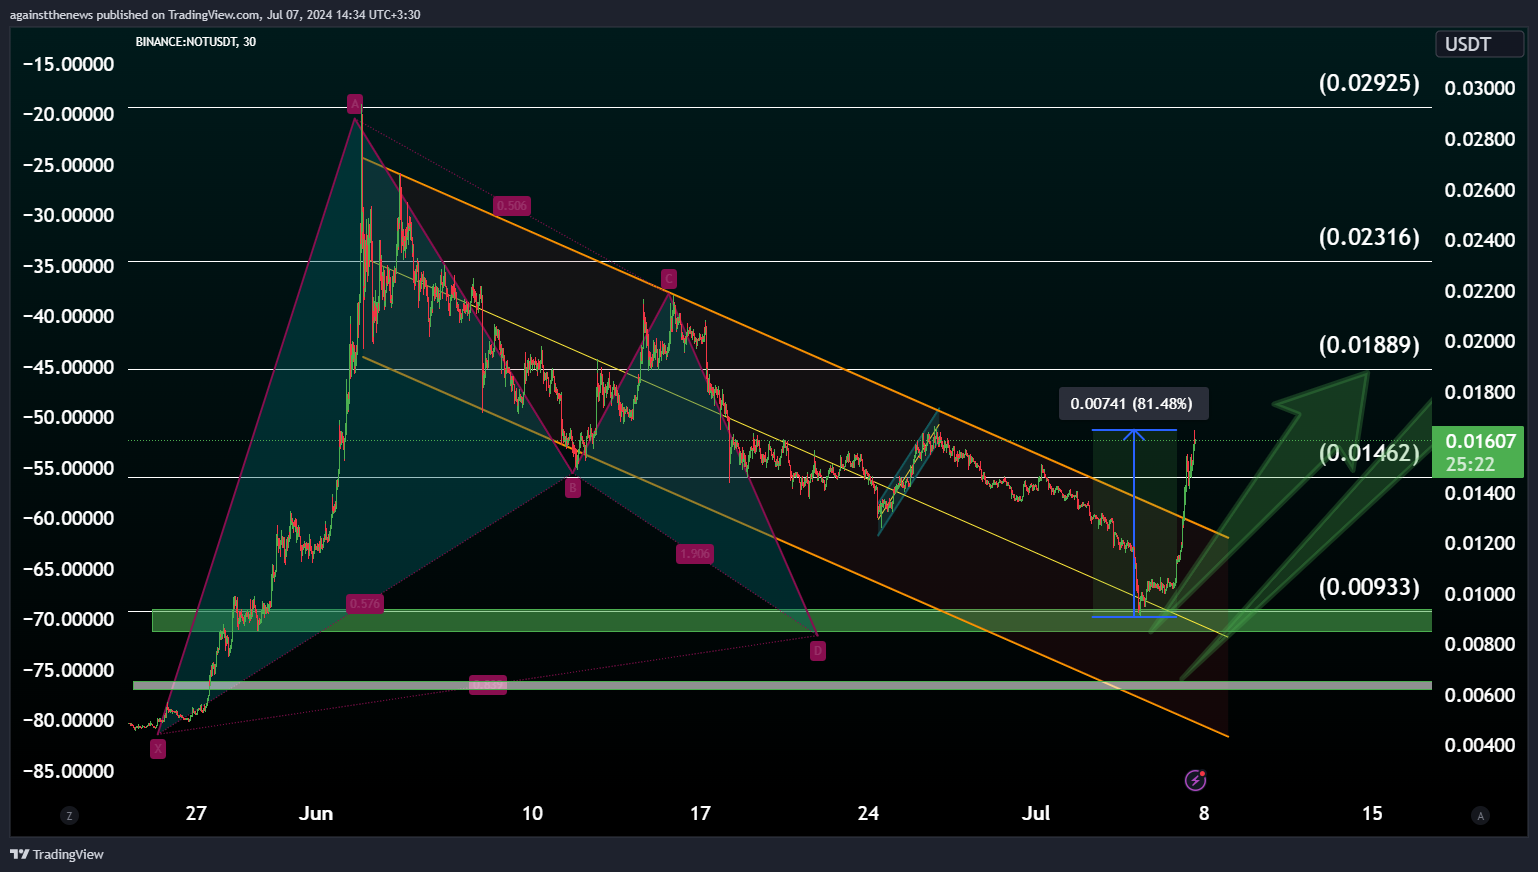
Task: Click the 0.506 ratio label
Action: 511,206
